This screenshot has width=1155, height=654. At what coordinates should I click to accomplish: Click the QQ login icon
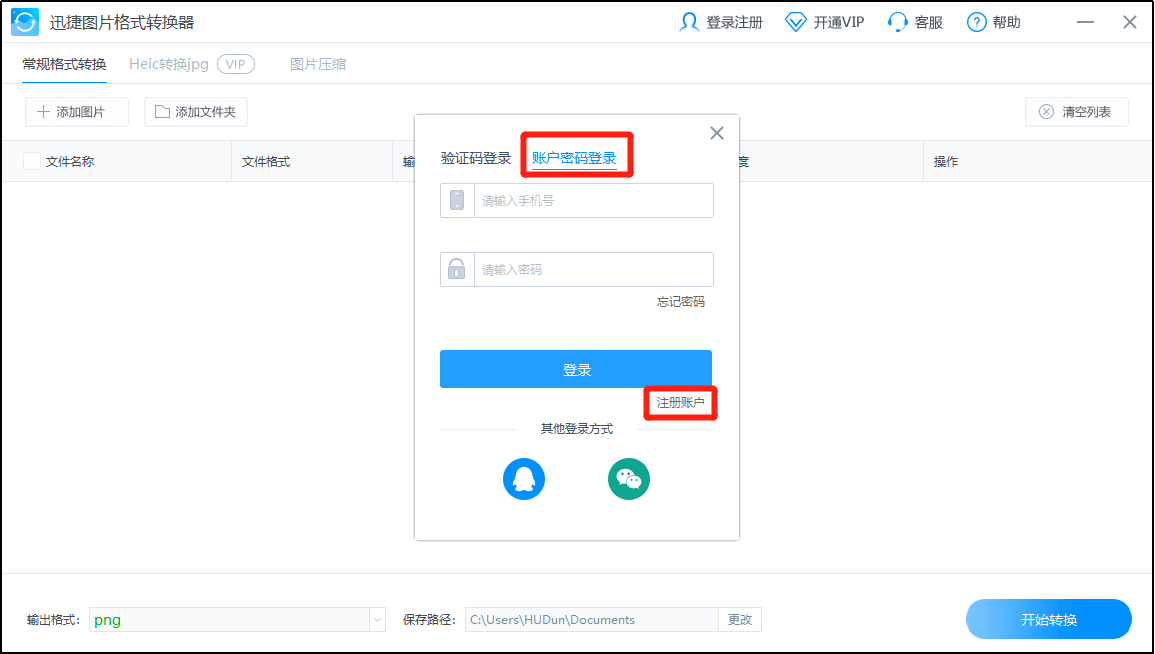point(524,479)
